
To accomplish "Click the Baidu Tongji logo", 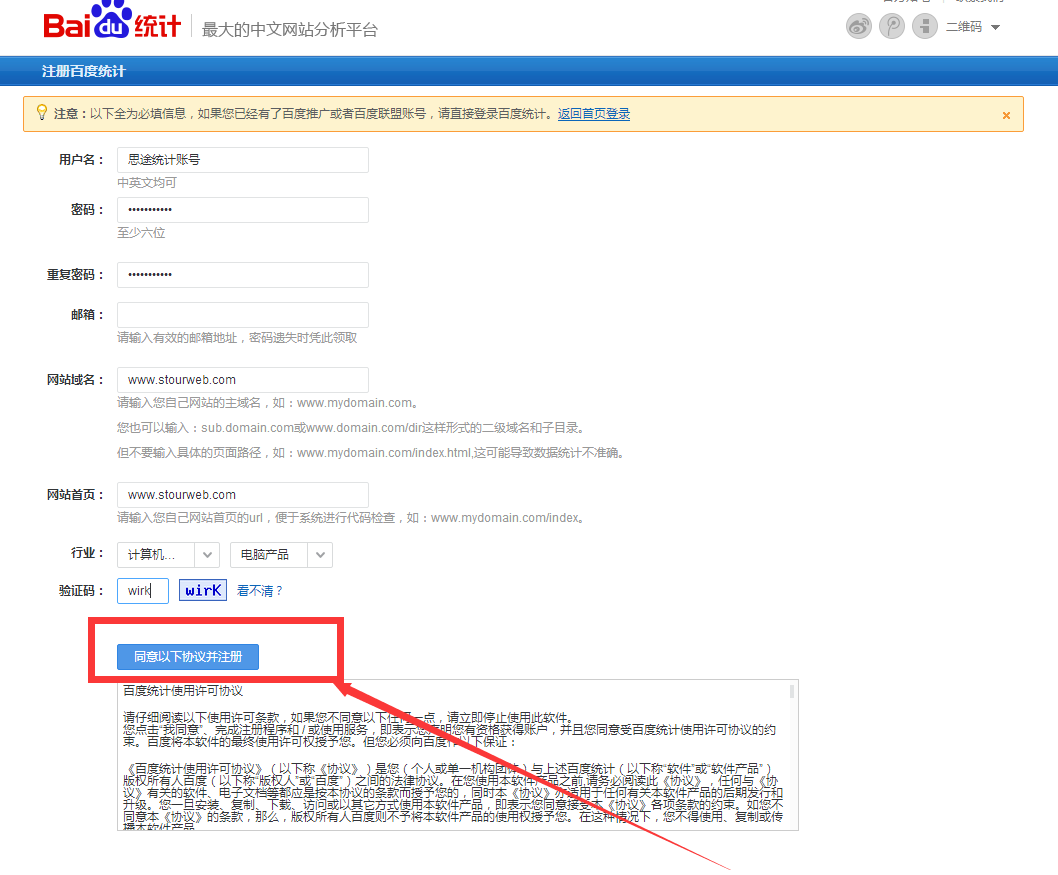I will click(x=113, y=25).
